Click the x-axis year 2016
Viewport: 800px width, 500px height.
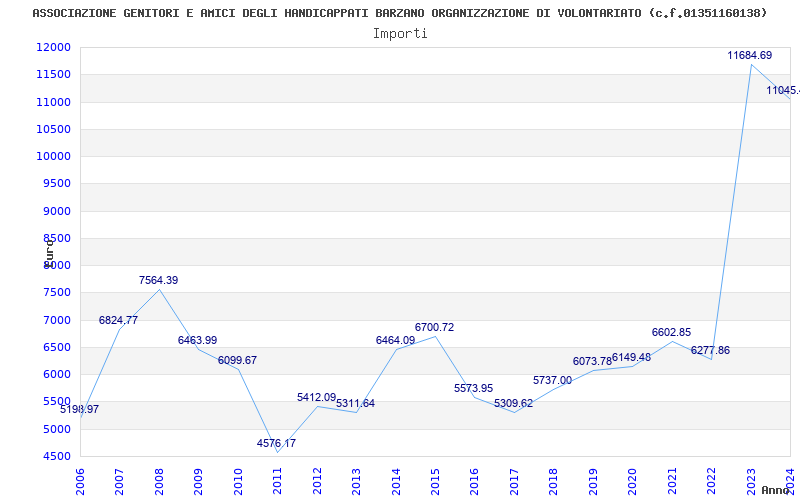(474, 481)
